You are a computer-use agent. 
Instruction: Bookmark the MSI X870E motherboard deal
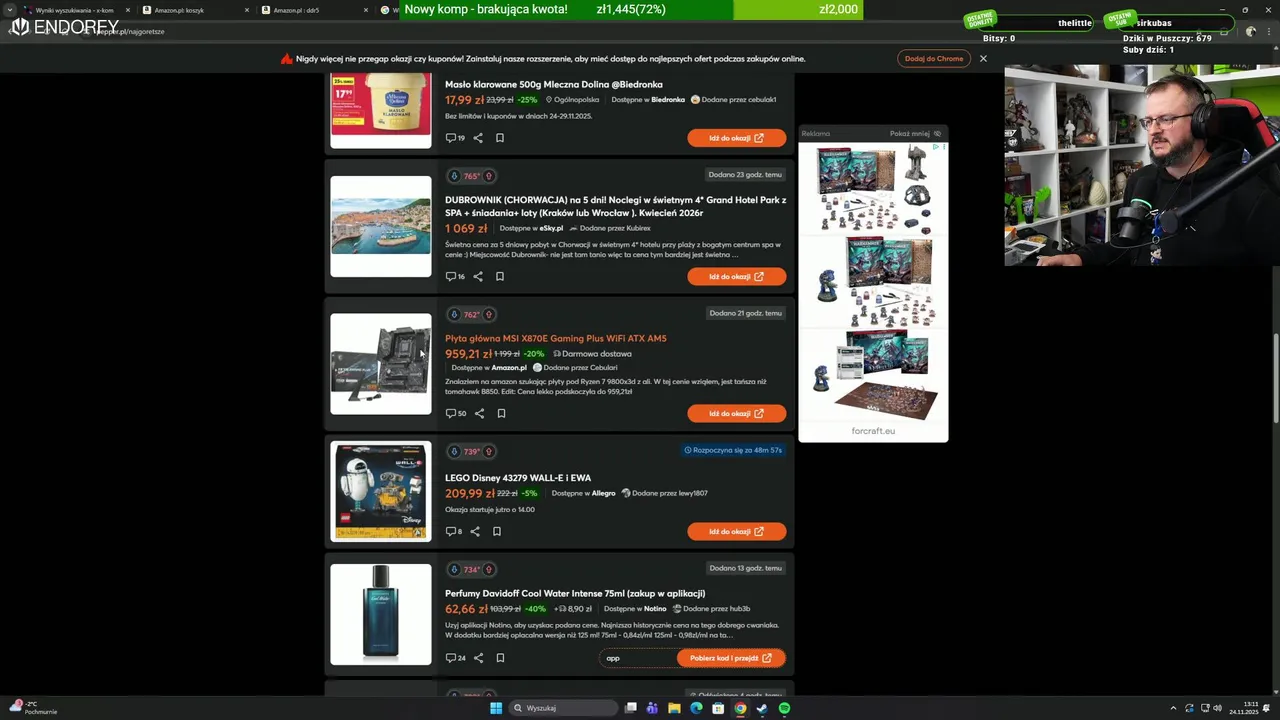[501, 413]
